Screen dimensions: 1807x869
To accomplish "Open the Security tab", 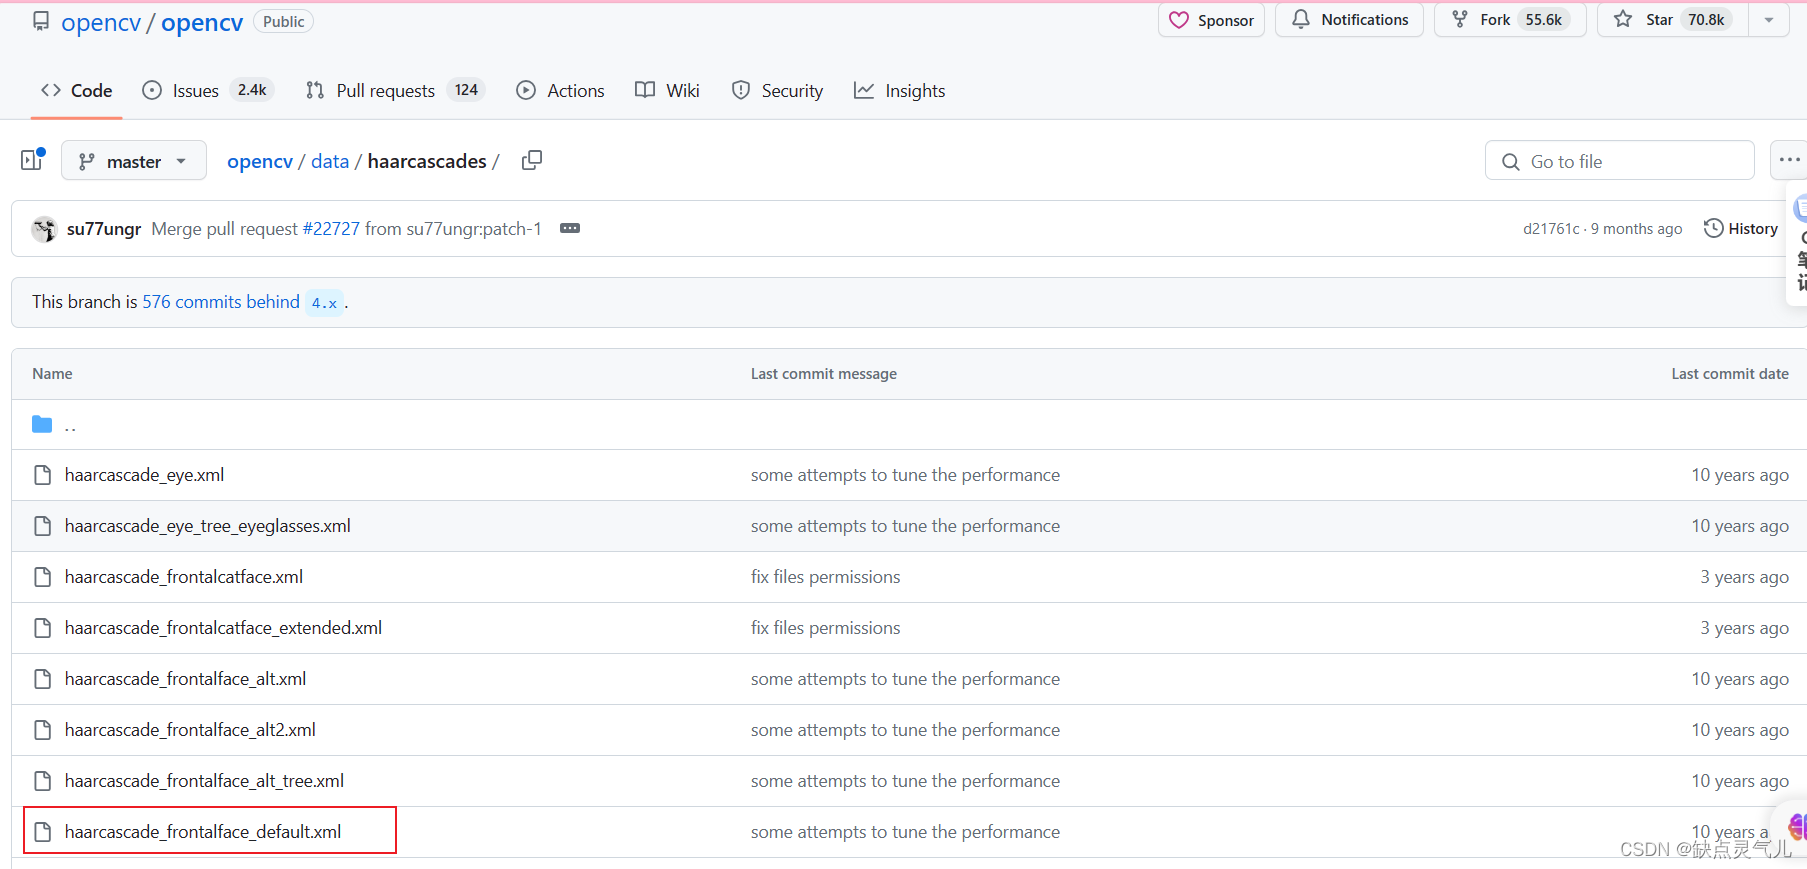I will 777,90.
